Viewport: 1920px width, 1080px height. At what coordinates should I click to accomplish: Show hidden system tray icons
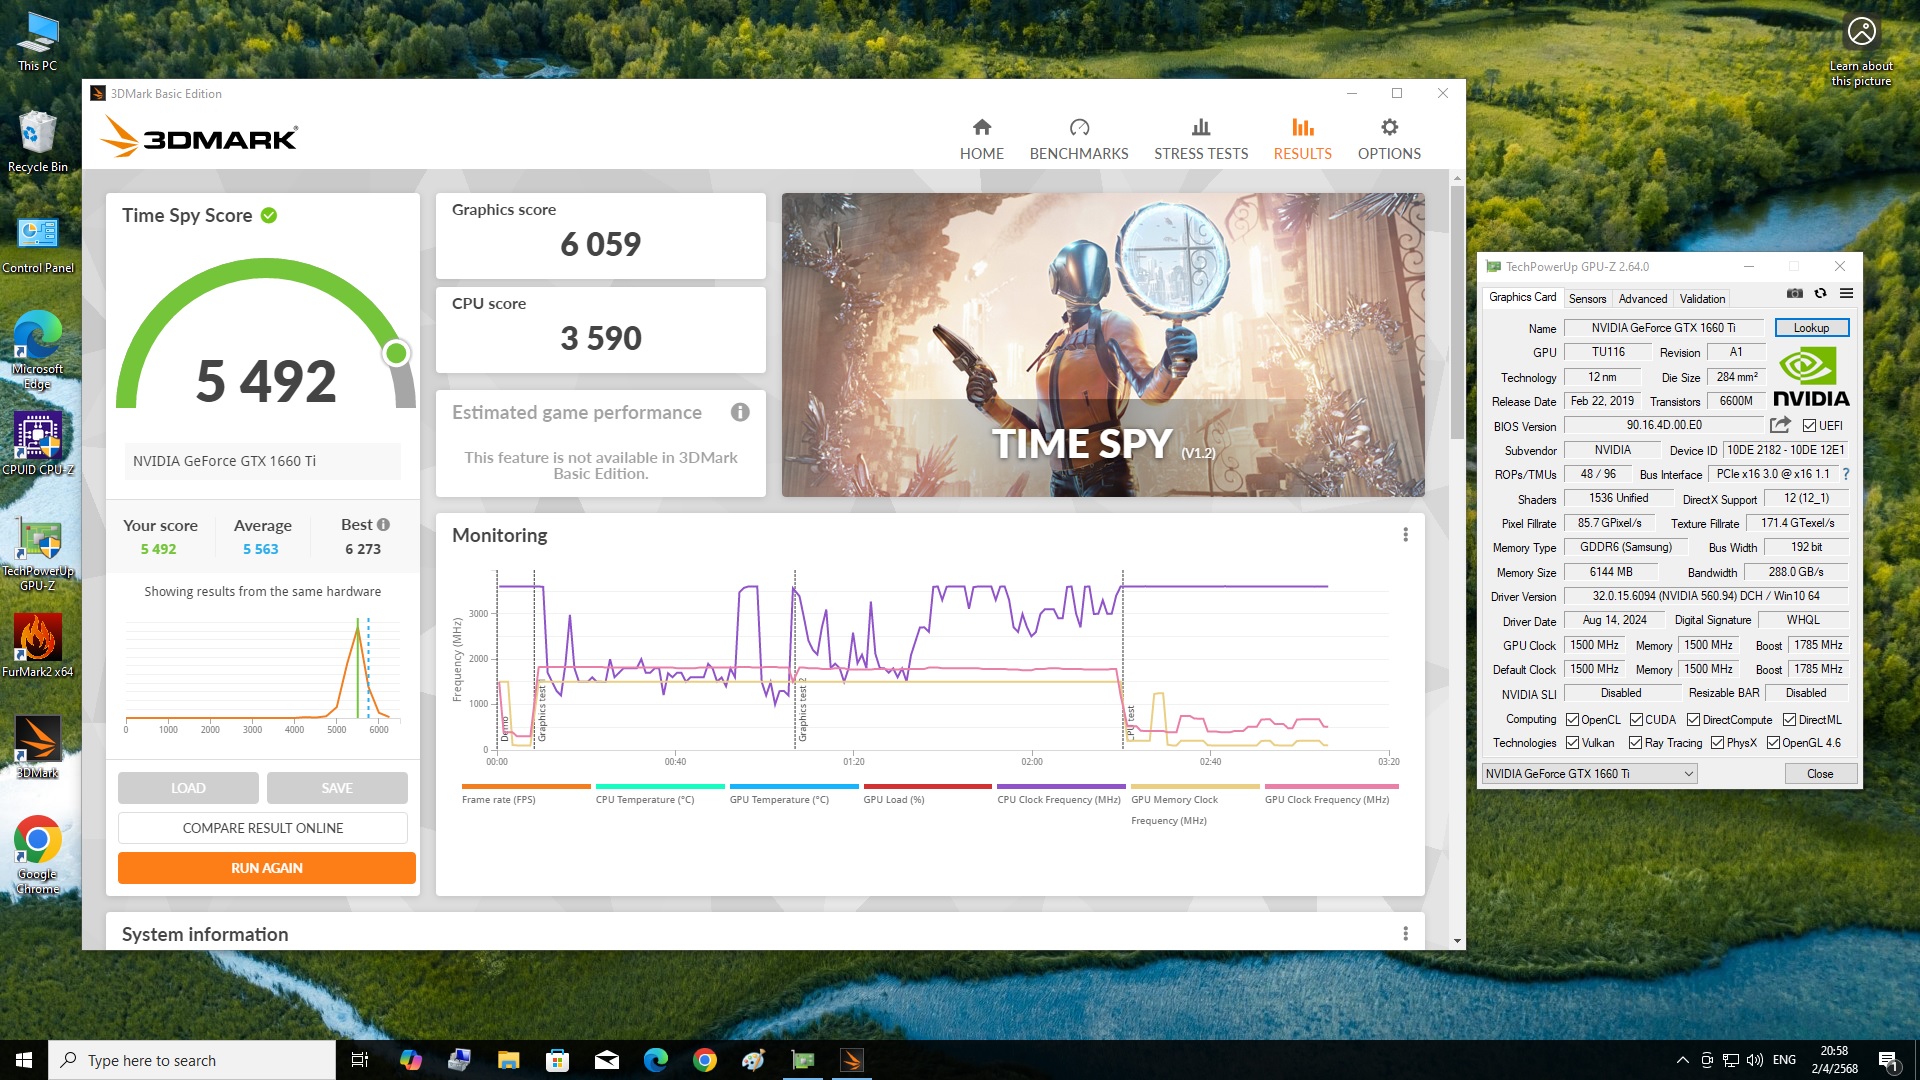1682,1060
